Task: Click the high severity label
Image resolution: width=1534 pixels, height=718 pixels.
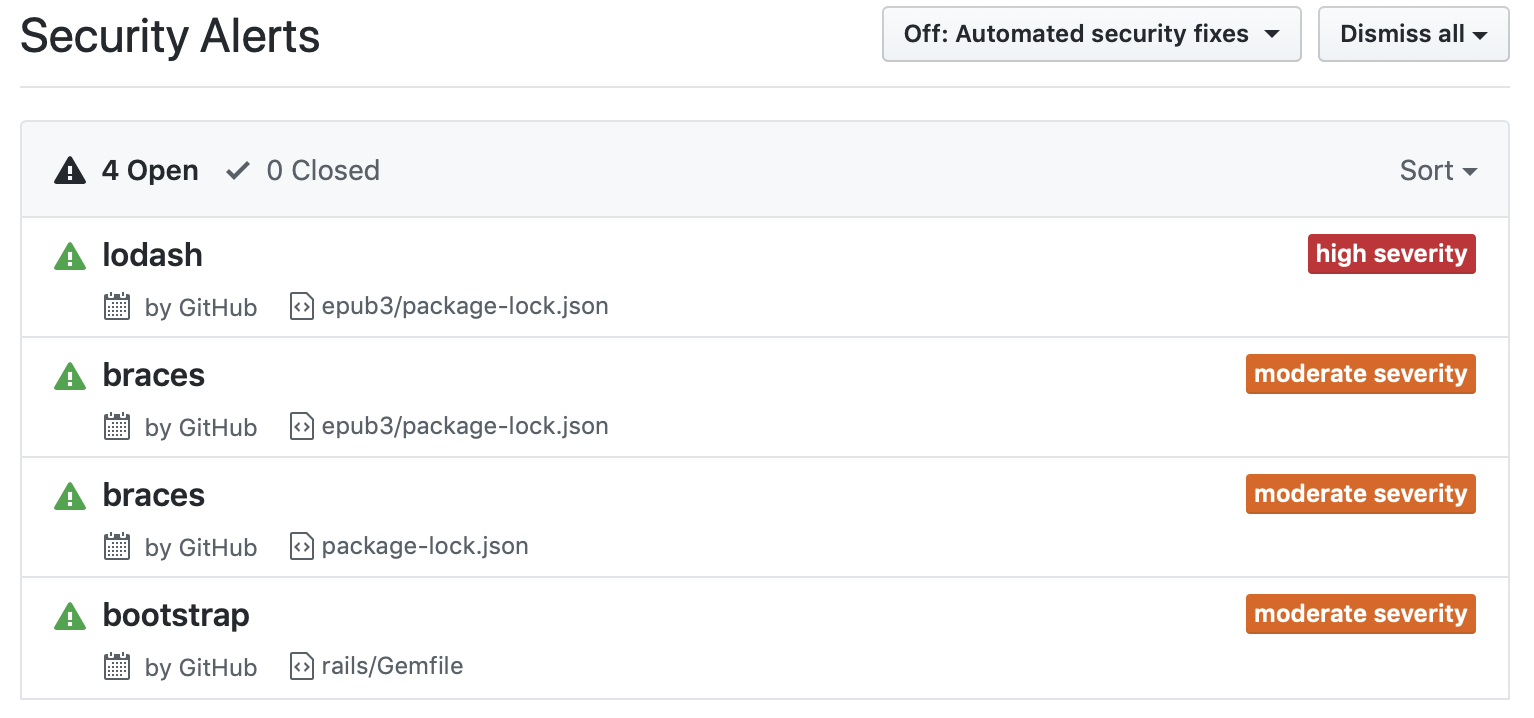Action: [1391, 254]
